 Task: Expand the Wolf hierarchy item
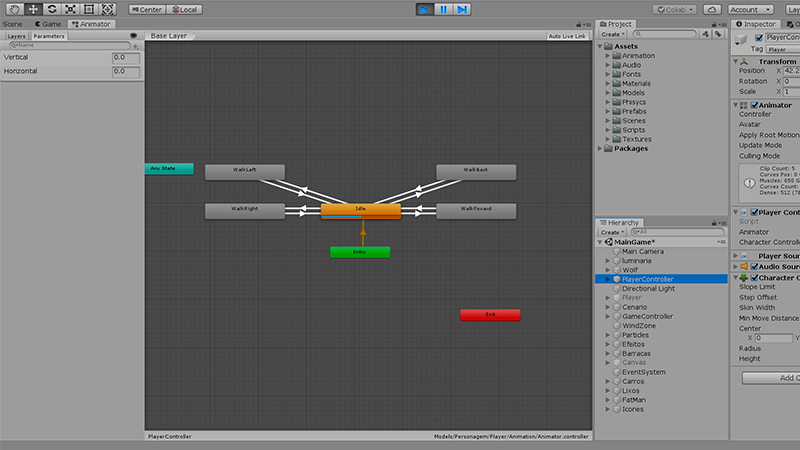coord(608,270)
